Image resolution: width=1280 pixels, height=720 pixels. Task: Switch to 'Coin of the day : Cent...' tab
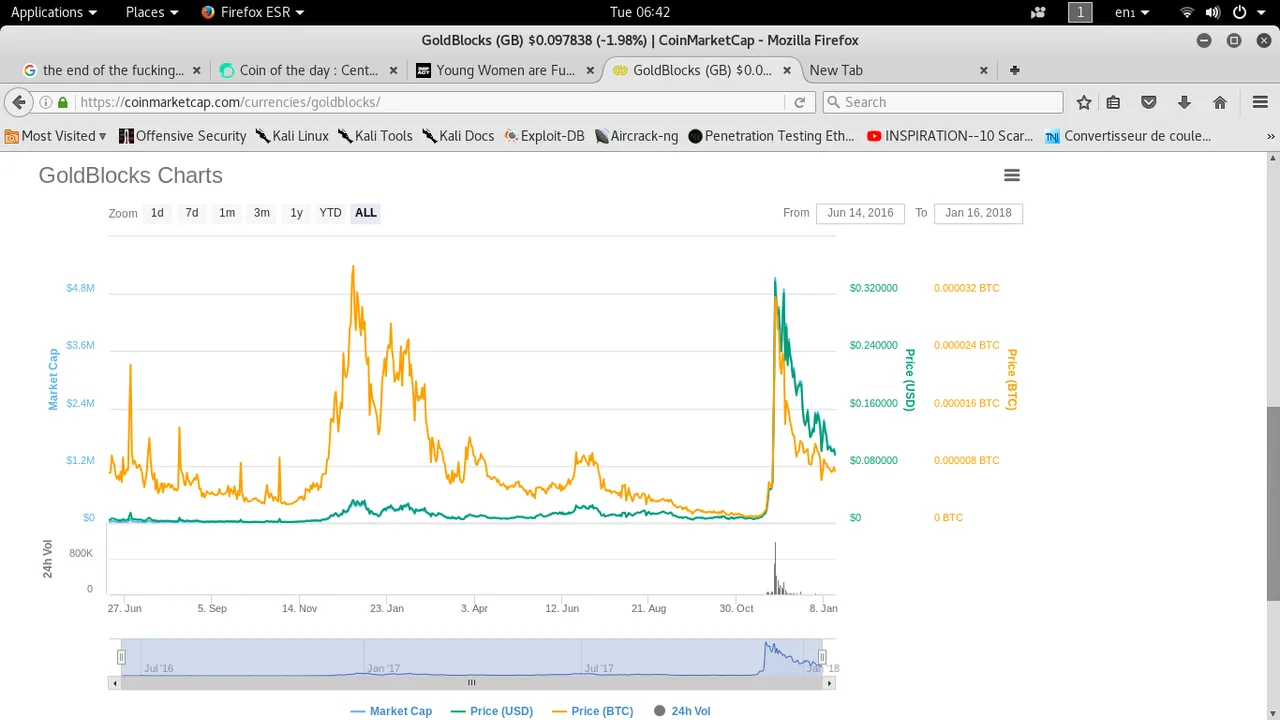point(299,70)
